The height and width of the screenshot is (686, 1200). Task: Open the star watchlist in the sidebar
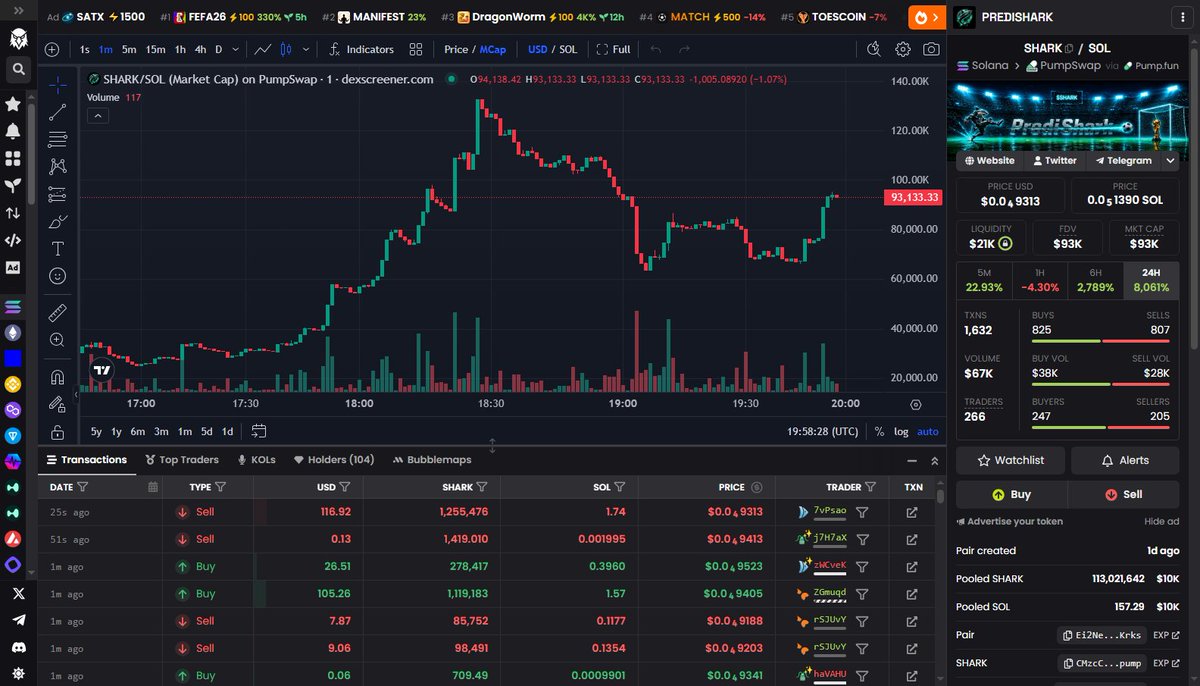click(13, 104)
